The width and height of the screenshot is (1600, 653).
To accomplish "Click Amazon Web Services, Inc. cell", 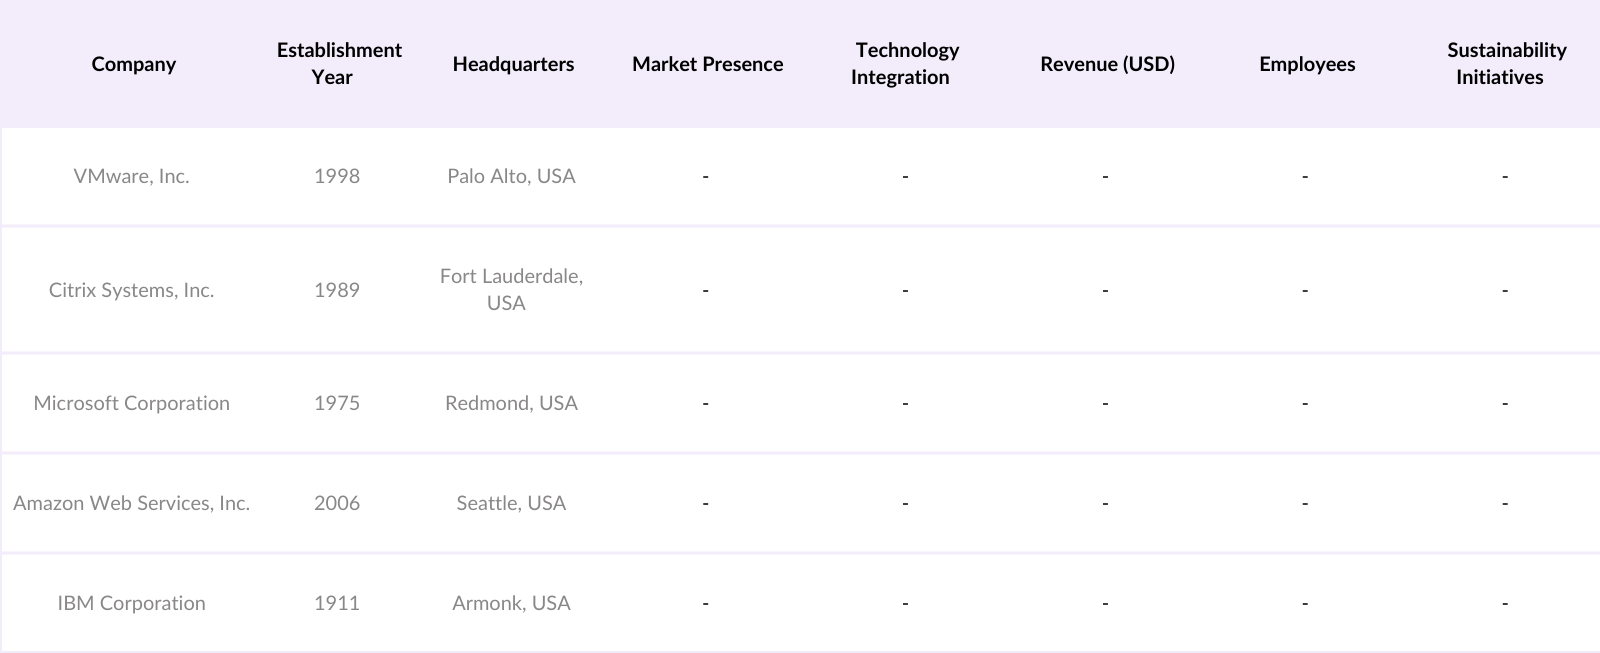I will (131, 503).
